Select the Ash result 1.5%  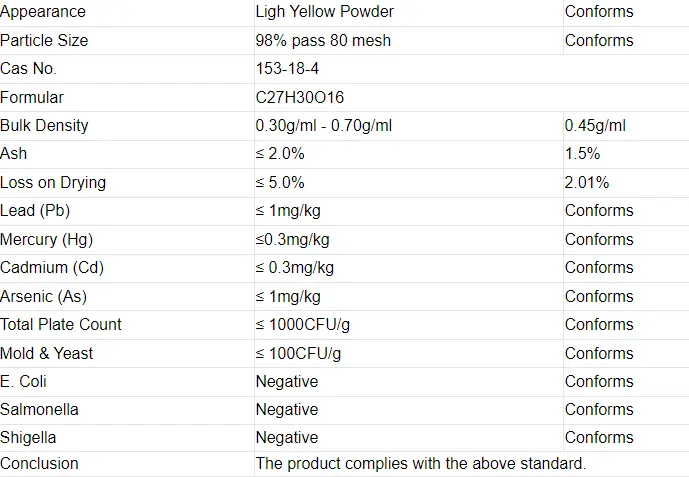tap(582, 154)
